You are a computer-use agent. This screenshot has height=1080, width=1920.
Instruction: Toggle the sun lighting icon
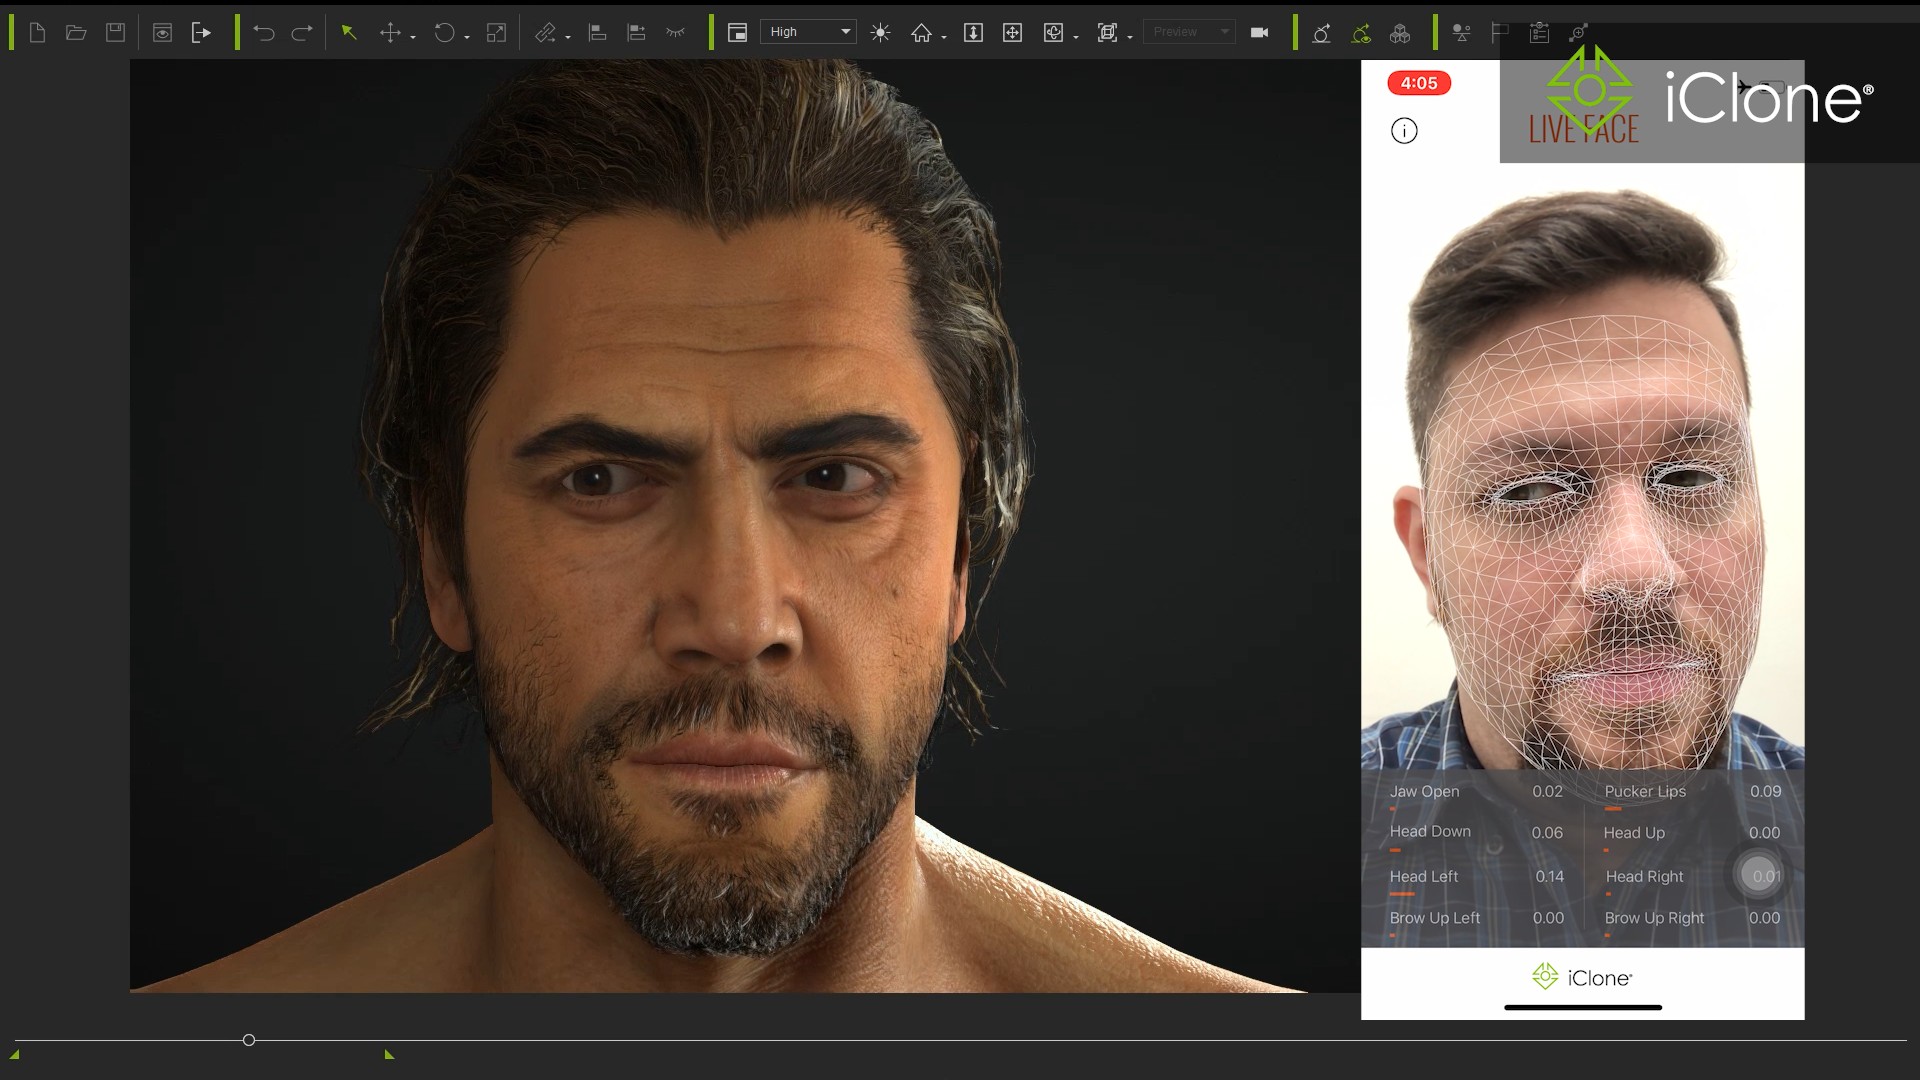(880, 33)
